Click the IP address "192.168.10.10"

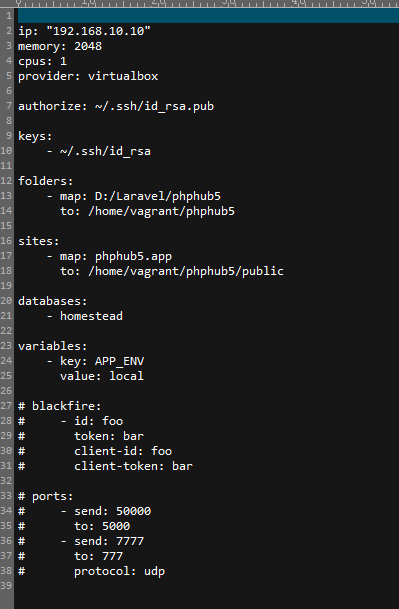[98, 31]
